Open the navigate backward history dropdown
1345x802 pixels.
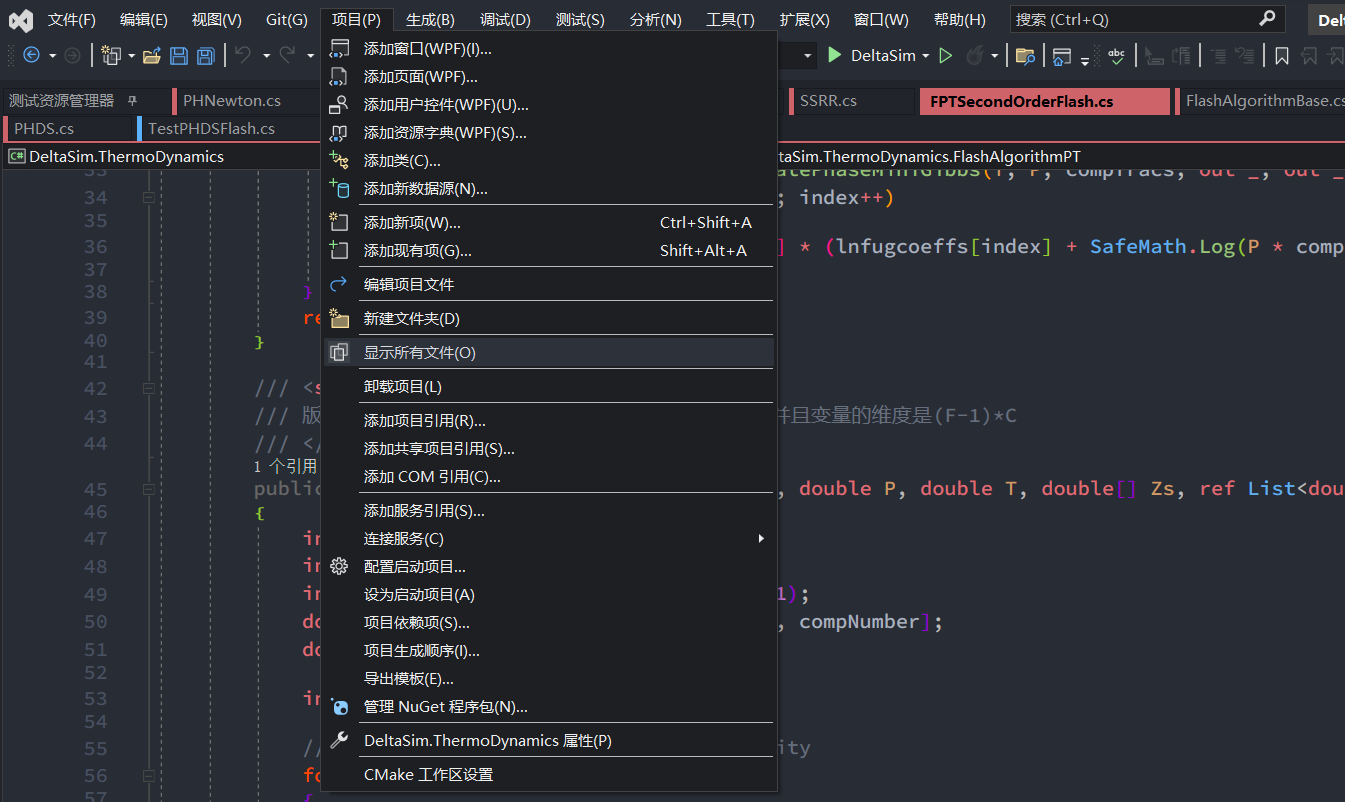[51, 56]
